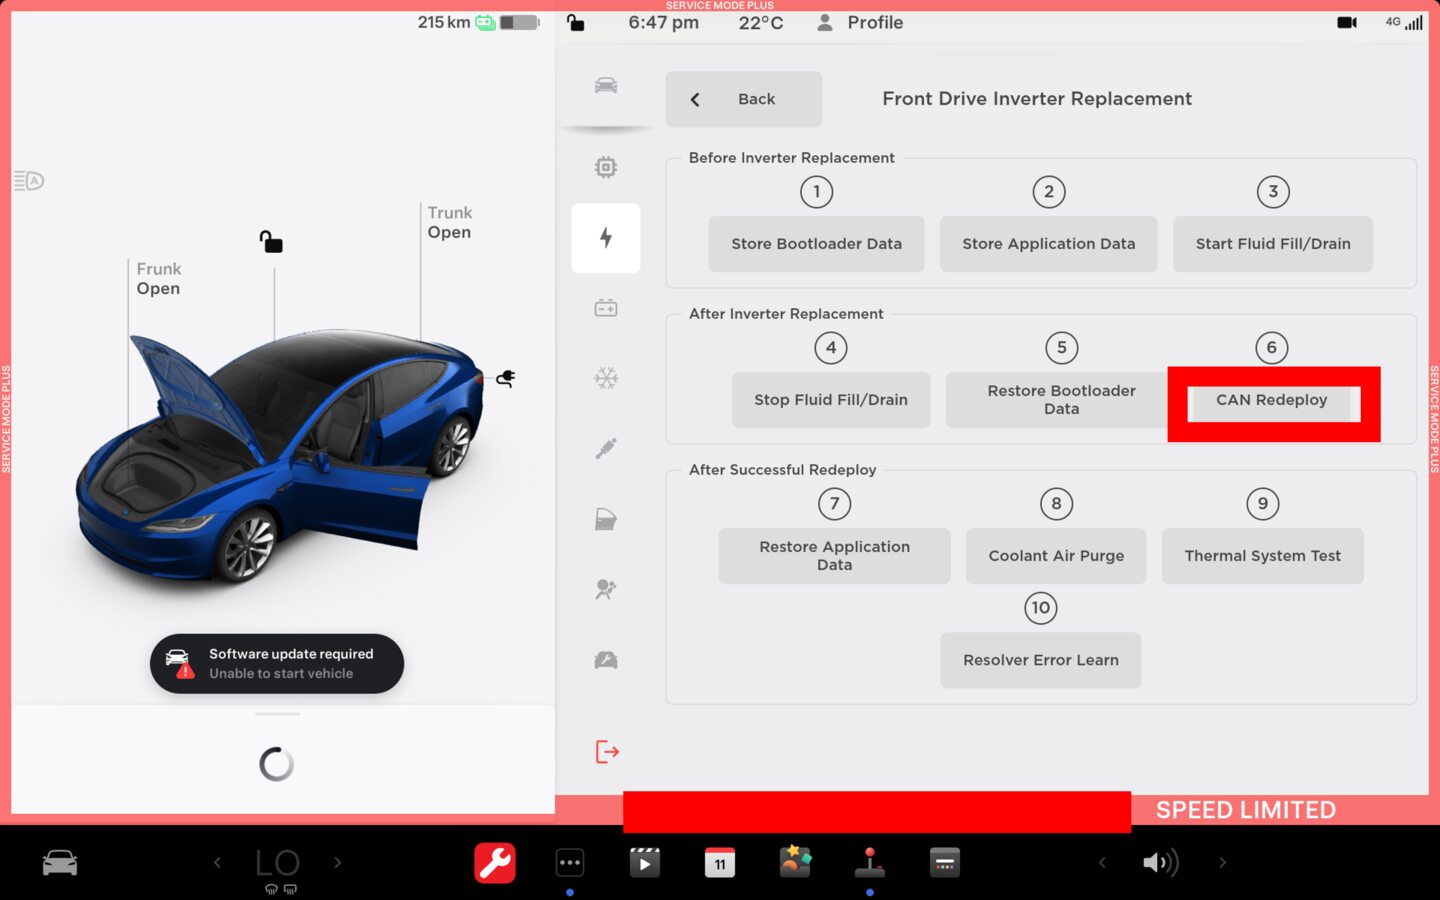This screenshot has height=900, width=1440.
Task: Open the car controls icon in dock
Action: point(60,862)
